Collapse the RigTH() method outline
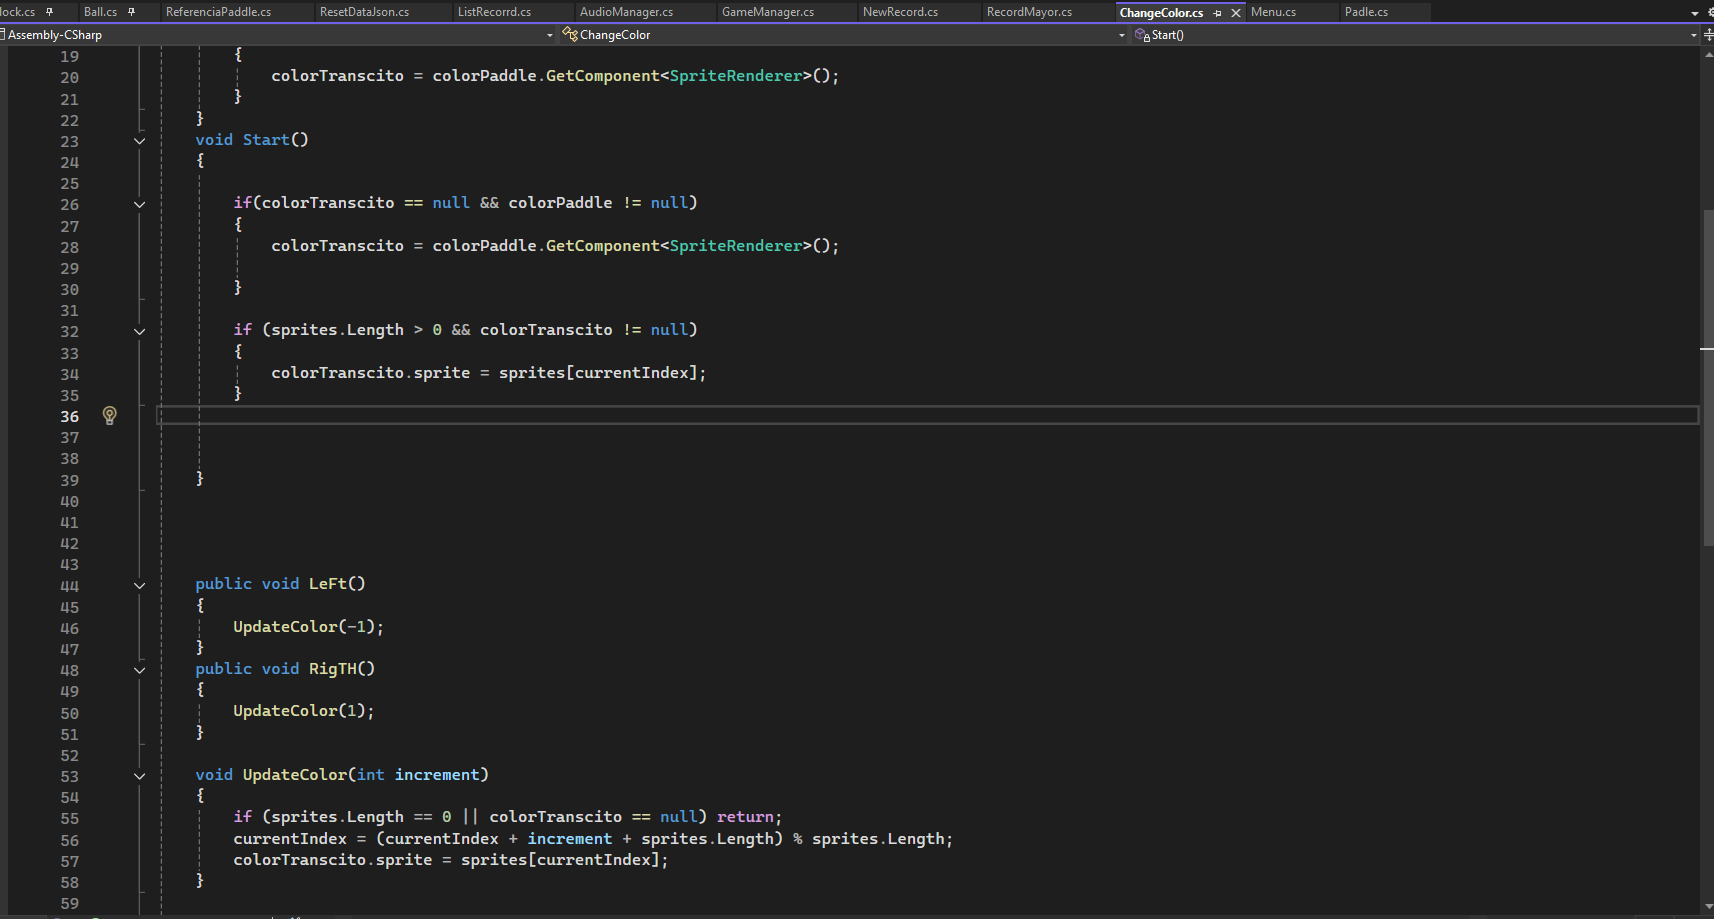 click(139, 670)
